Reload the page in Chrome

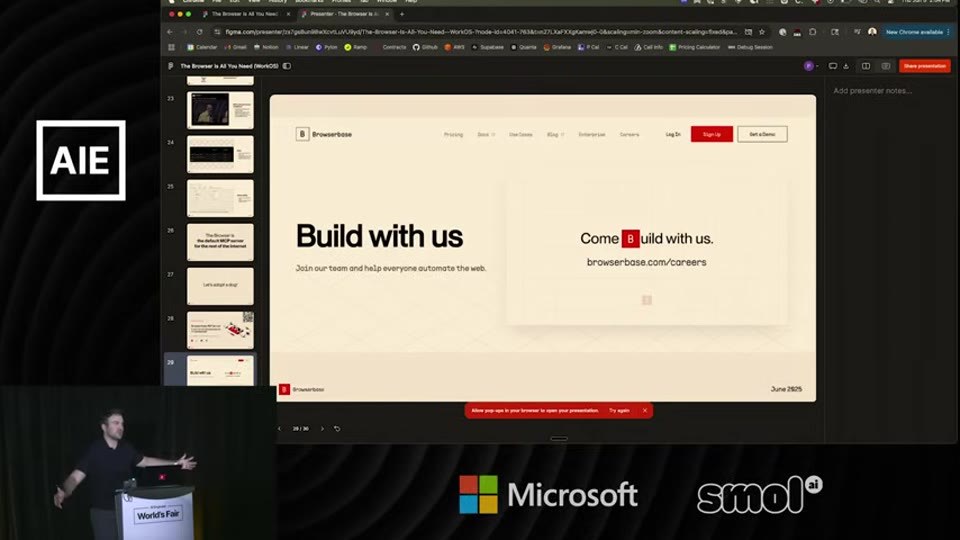tap(200, 32)
